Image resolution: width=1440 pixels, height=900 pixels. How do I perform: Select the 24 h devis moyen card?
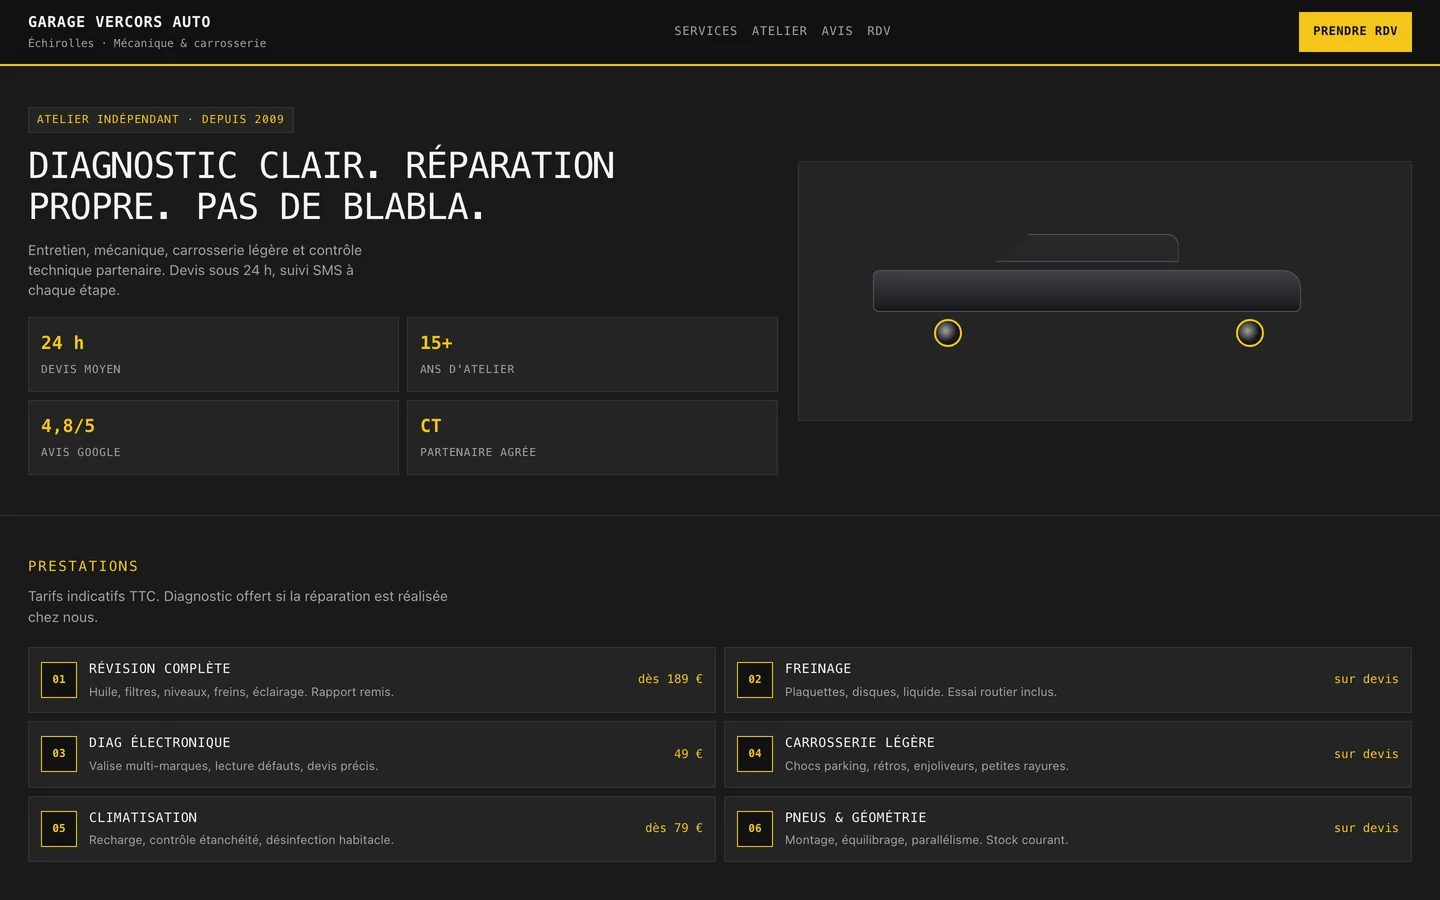point(213,355)
